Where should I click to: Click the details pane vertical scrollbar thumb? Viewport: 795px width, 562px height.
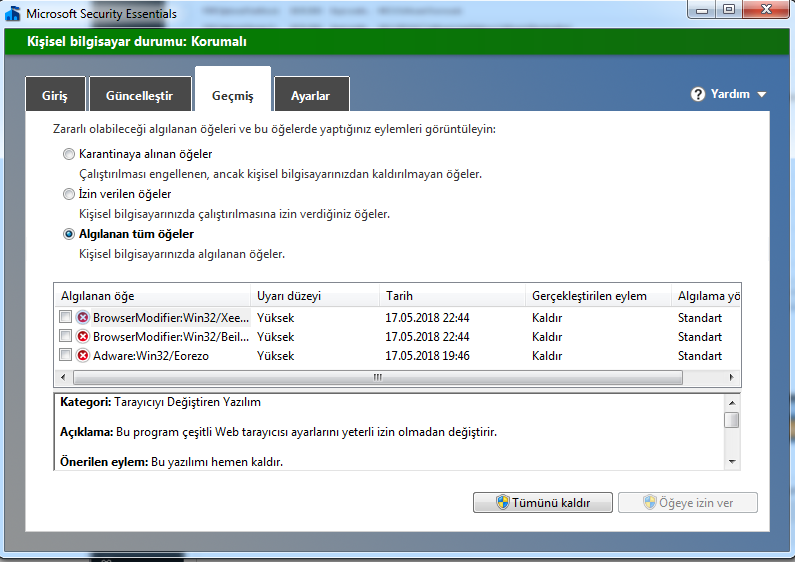[732, 420]
